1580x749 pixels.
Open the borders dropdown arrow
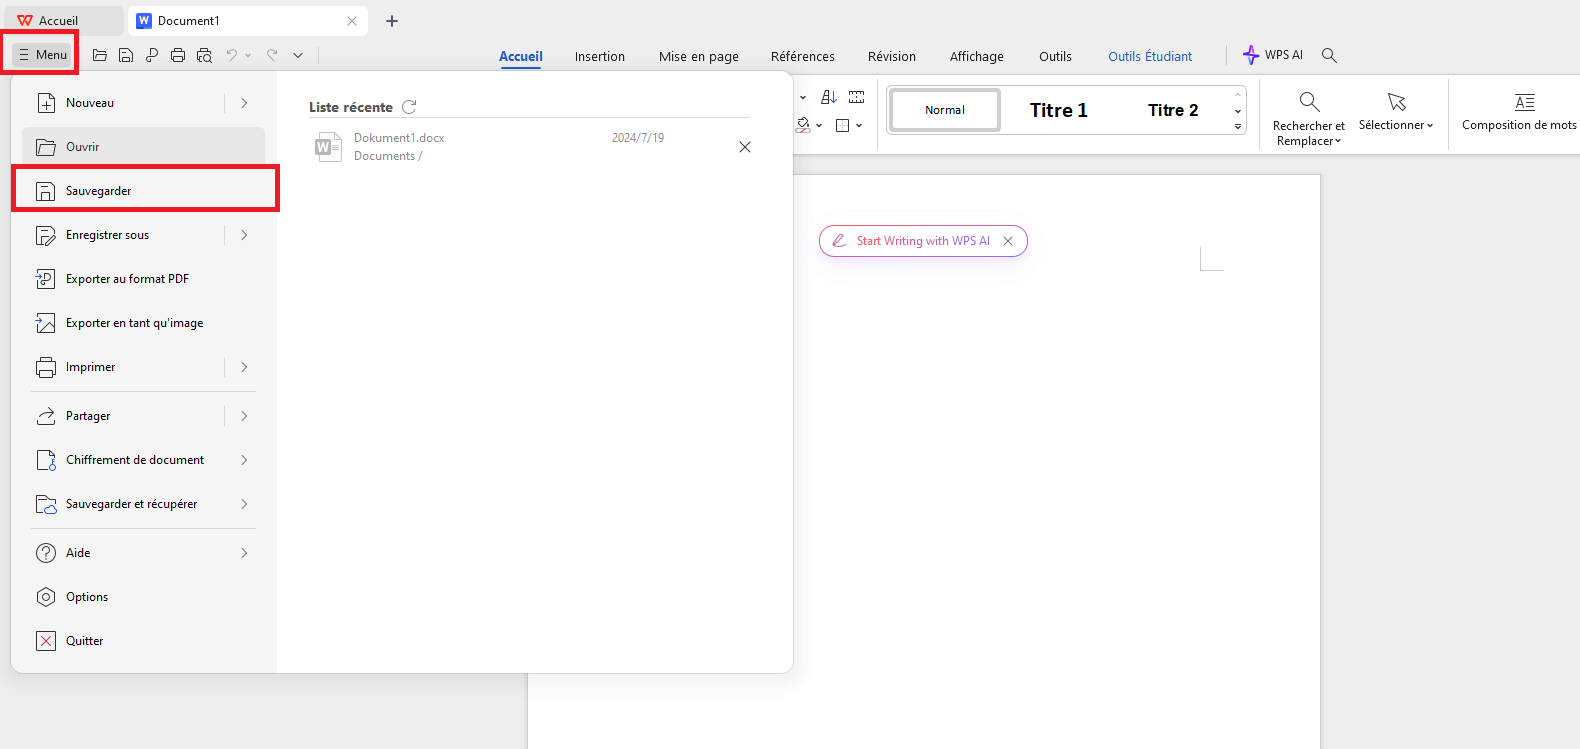859,126
